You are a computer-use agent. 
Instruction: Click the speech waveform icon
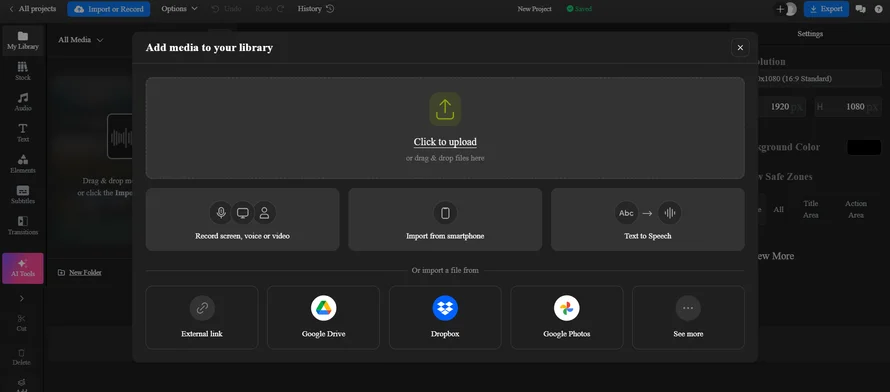point(670,213)
